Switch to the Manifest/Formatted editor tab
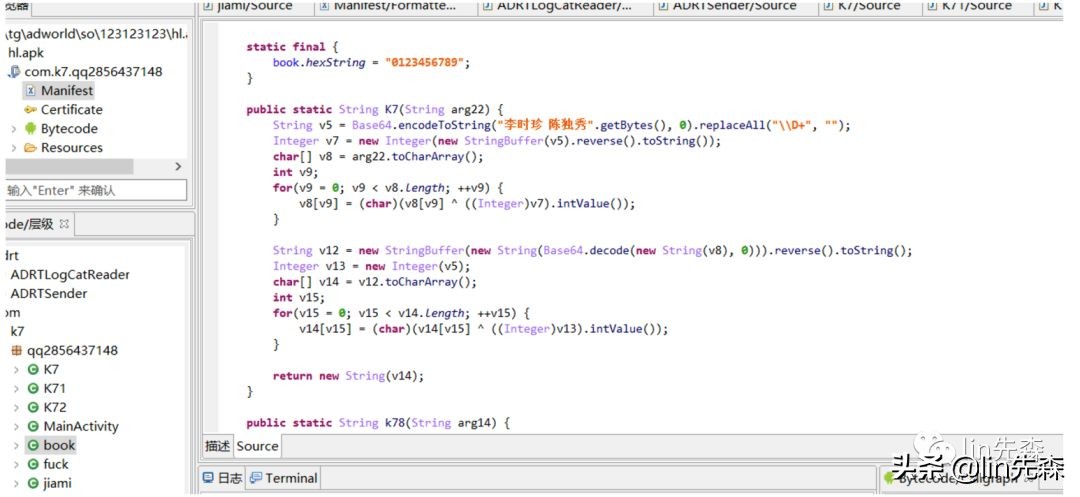 tap(395, 6)
